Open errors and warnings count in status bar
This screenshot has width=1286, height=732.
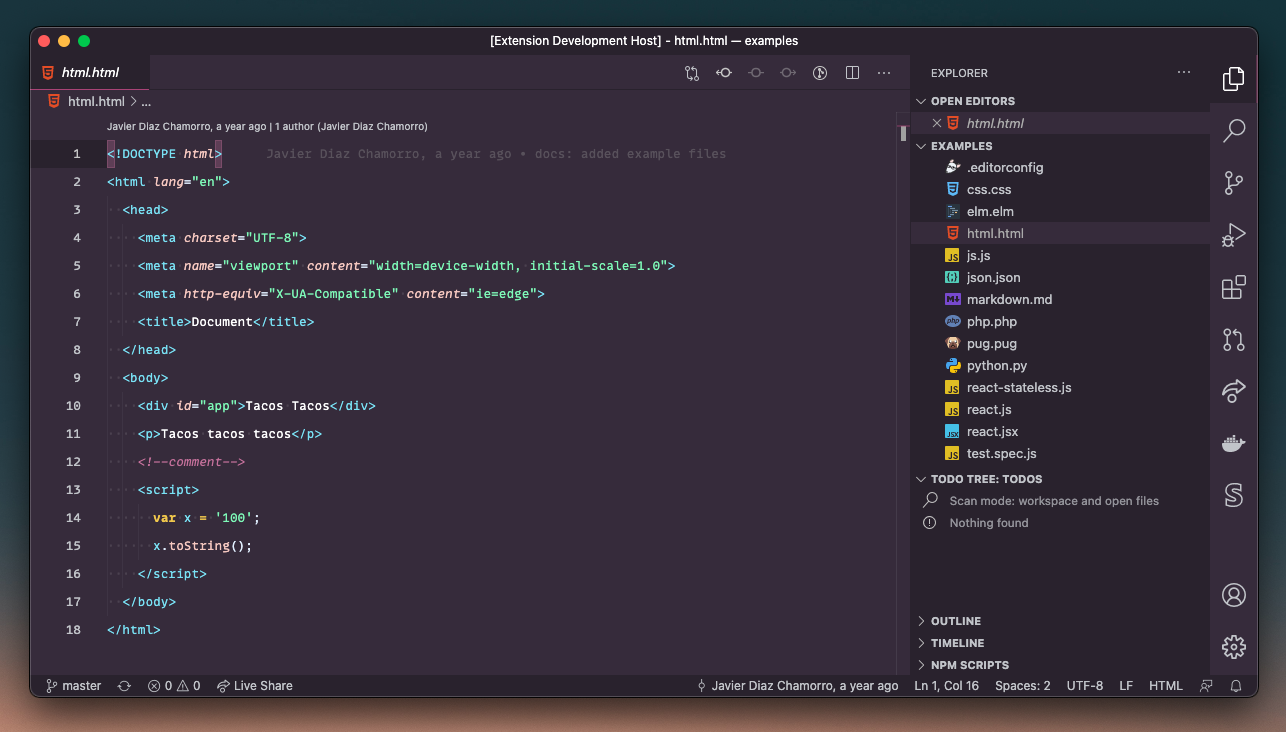174,686
